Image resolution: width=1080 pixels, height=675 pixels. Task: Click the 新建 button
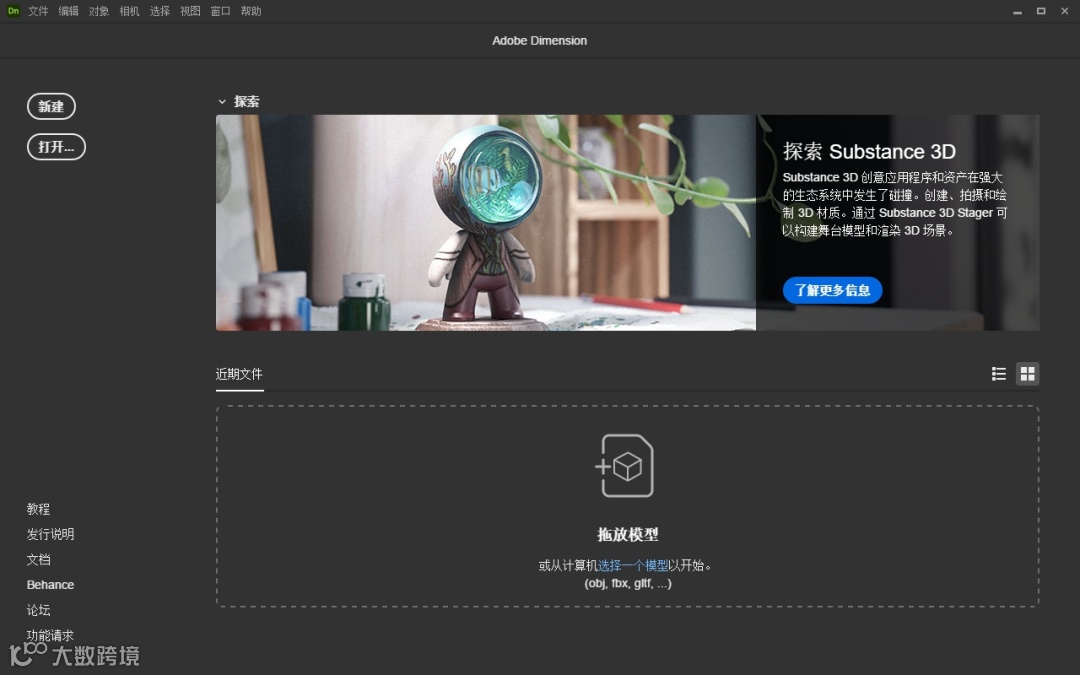(51, 106)
